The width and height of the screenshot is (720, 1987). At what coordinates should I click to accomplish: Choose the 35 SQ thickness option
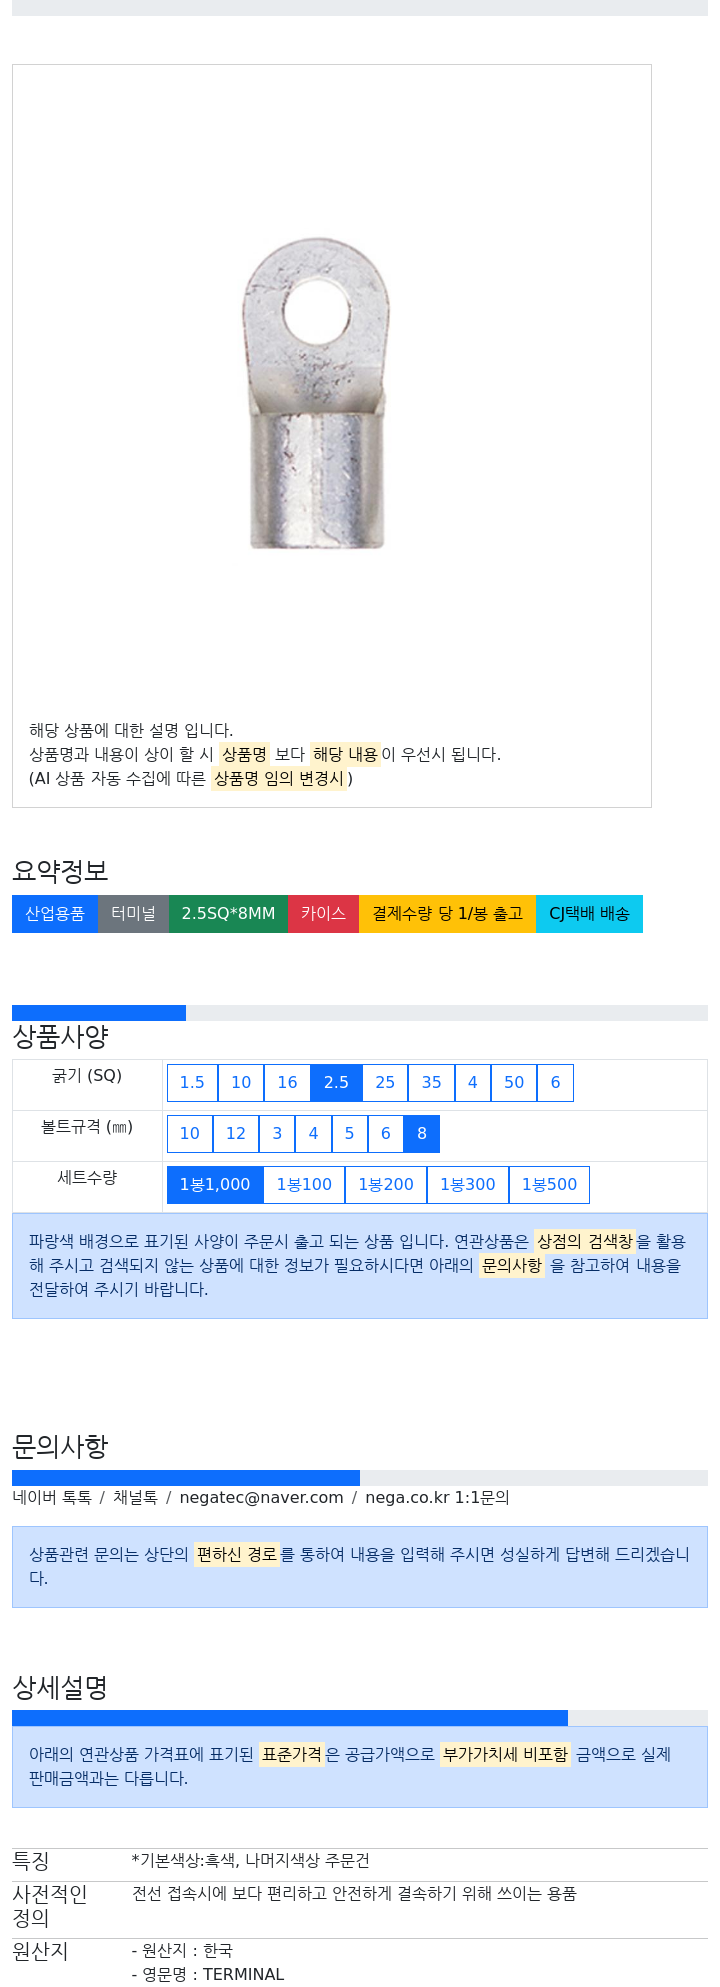coord(432,1083)
